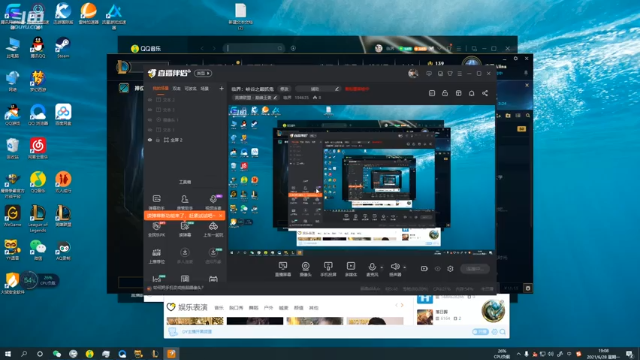Show hidden system tray icons
640x360 pixels.
(x=518, y=354)
